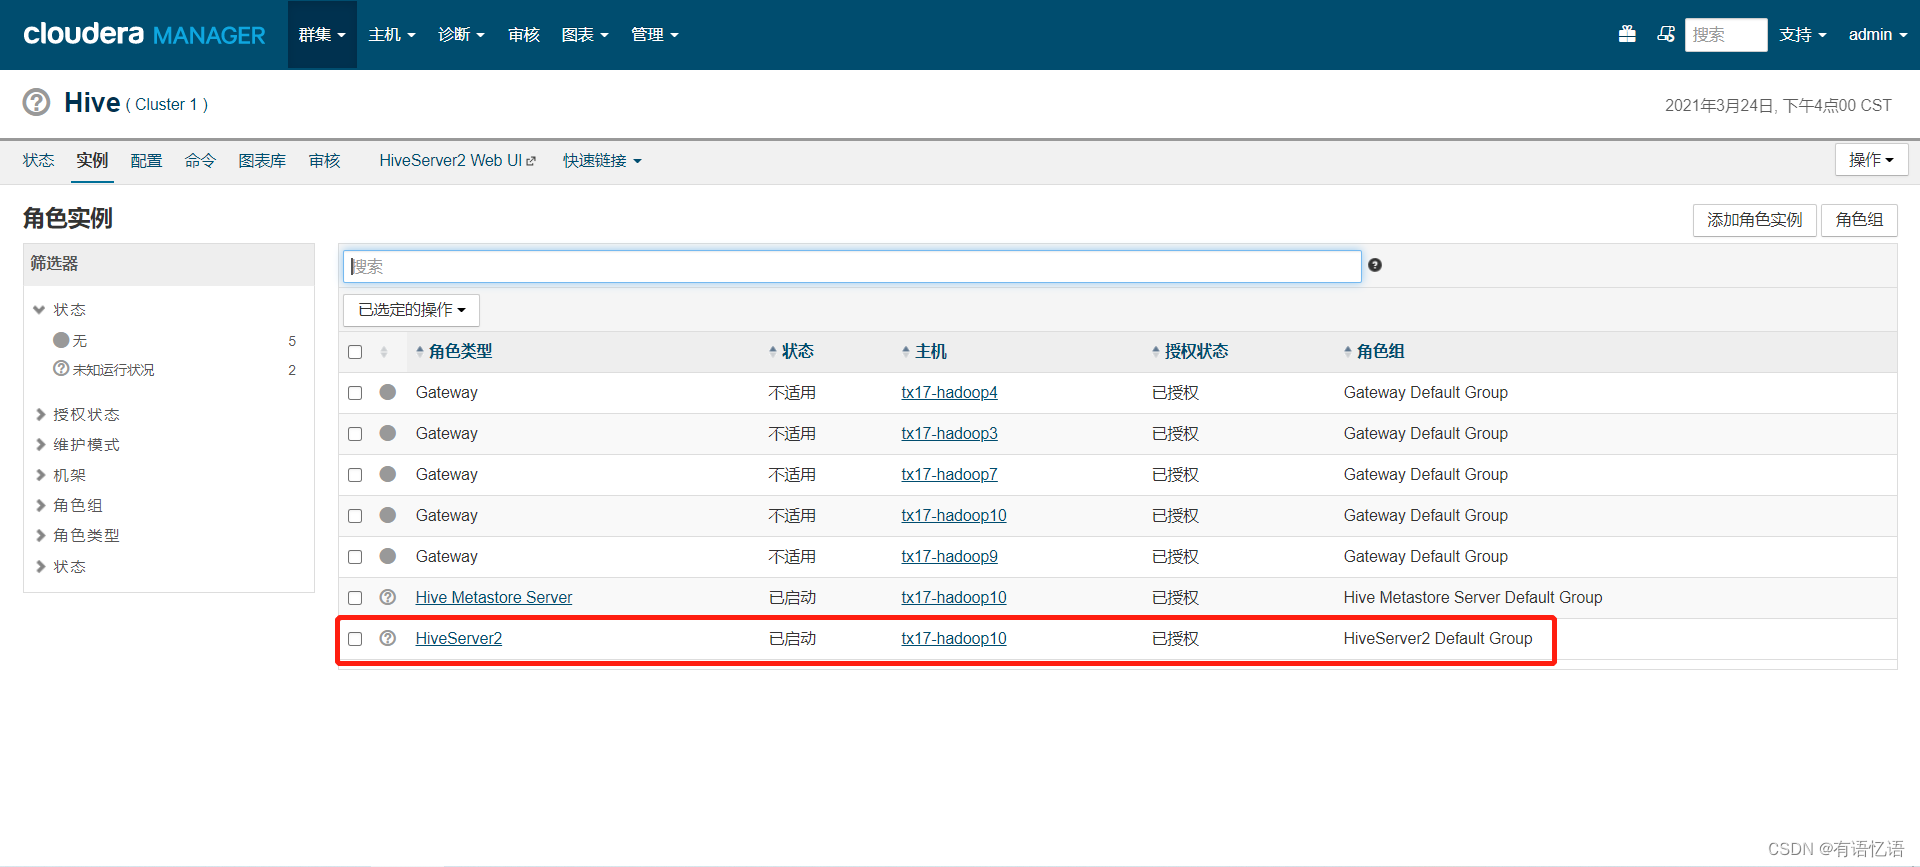Switch to the 状态 tab

coord(39,161)
